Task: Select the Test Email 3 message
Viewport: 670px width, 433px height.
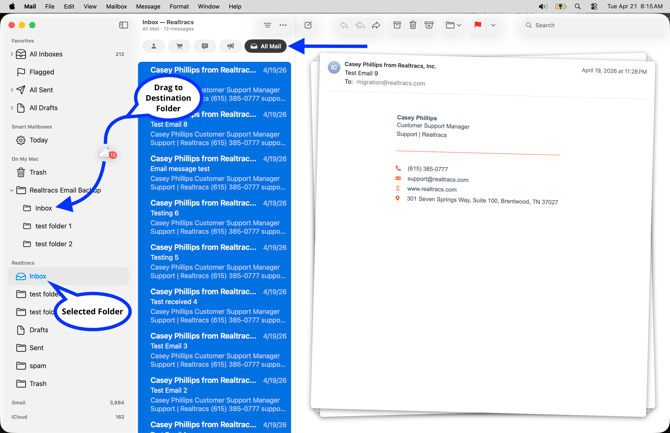Action: pyautogui.click(x=215, y=350)
